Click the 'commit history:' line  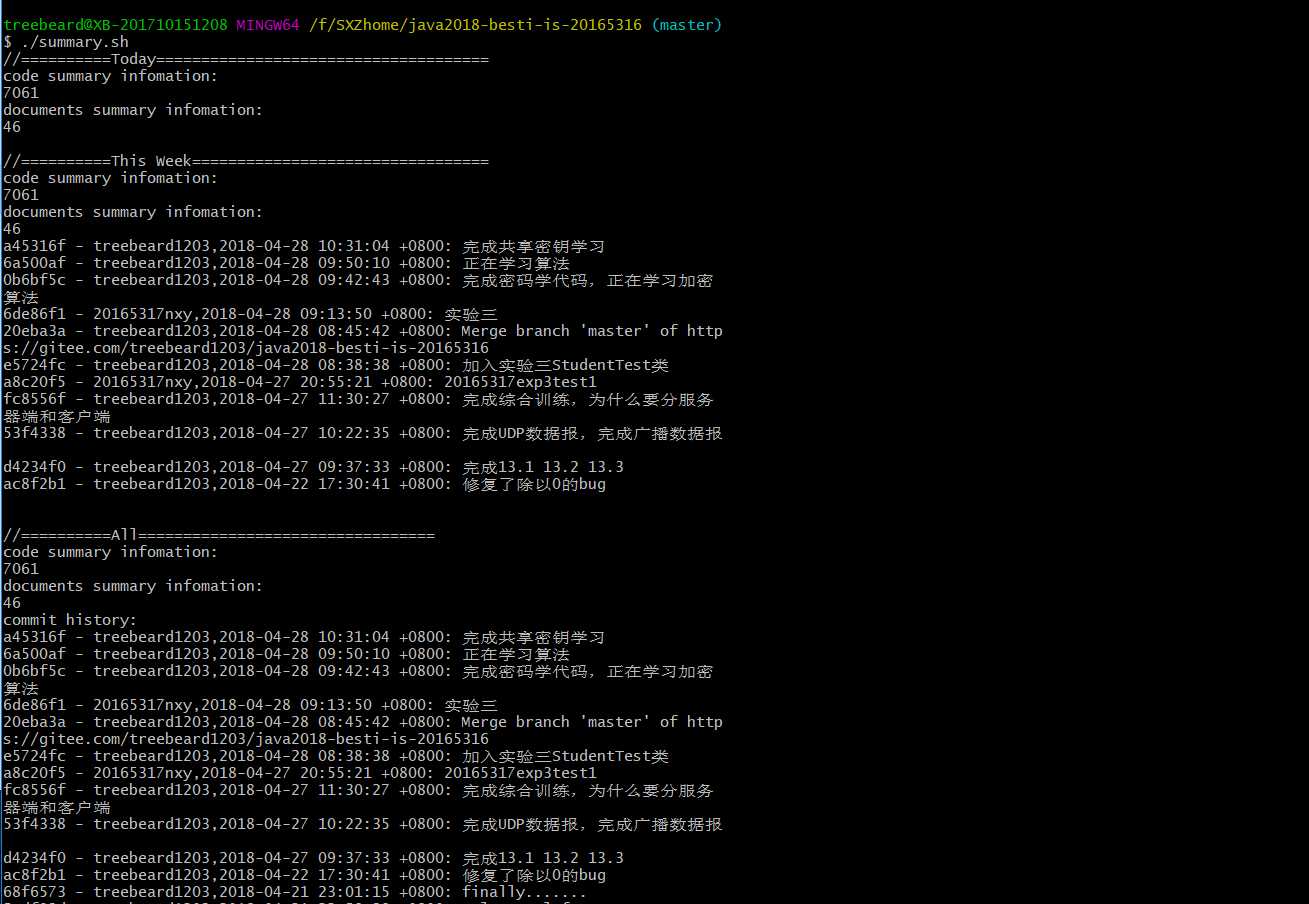(x=70, y=620)
